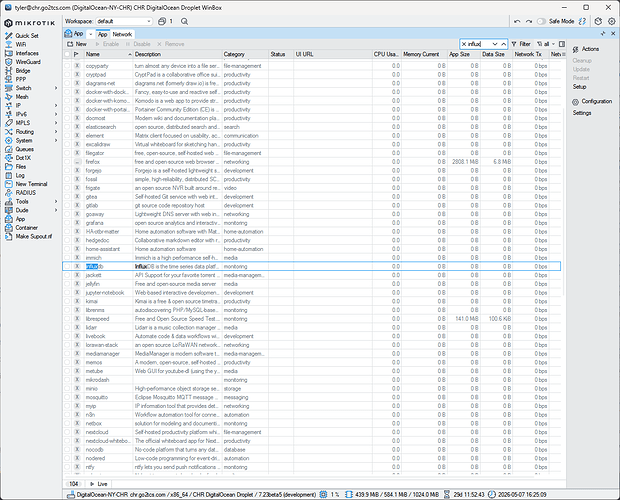
Task: Tick the checkbox for the firefox row
Action: 67,162
